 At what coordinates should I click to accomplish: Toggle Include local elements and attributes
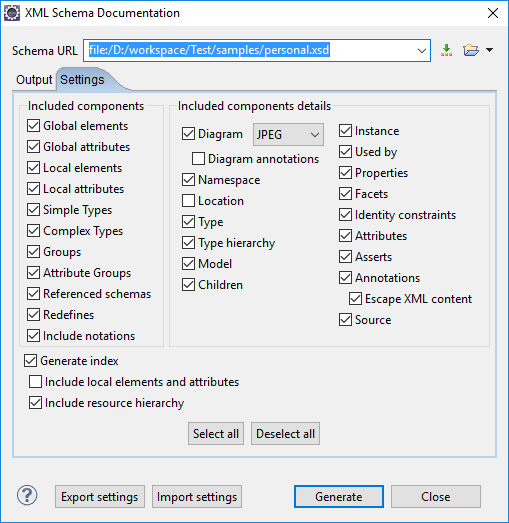tap(35, 382)
